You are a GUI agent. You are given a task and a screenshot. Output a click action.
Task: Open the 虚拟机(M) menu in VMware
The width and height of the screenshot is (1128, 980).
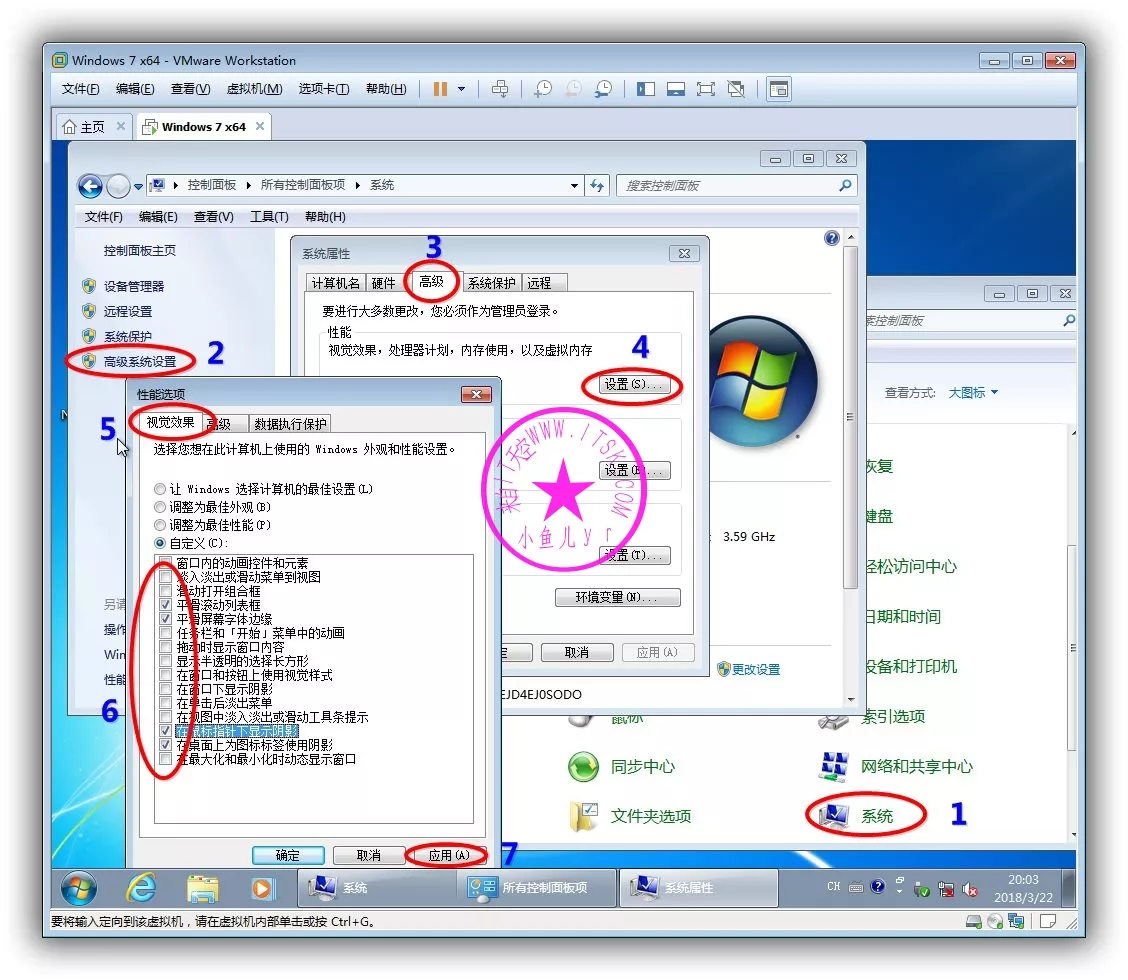(x=254, y=89)
